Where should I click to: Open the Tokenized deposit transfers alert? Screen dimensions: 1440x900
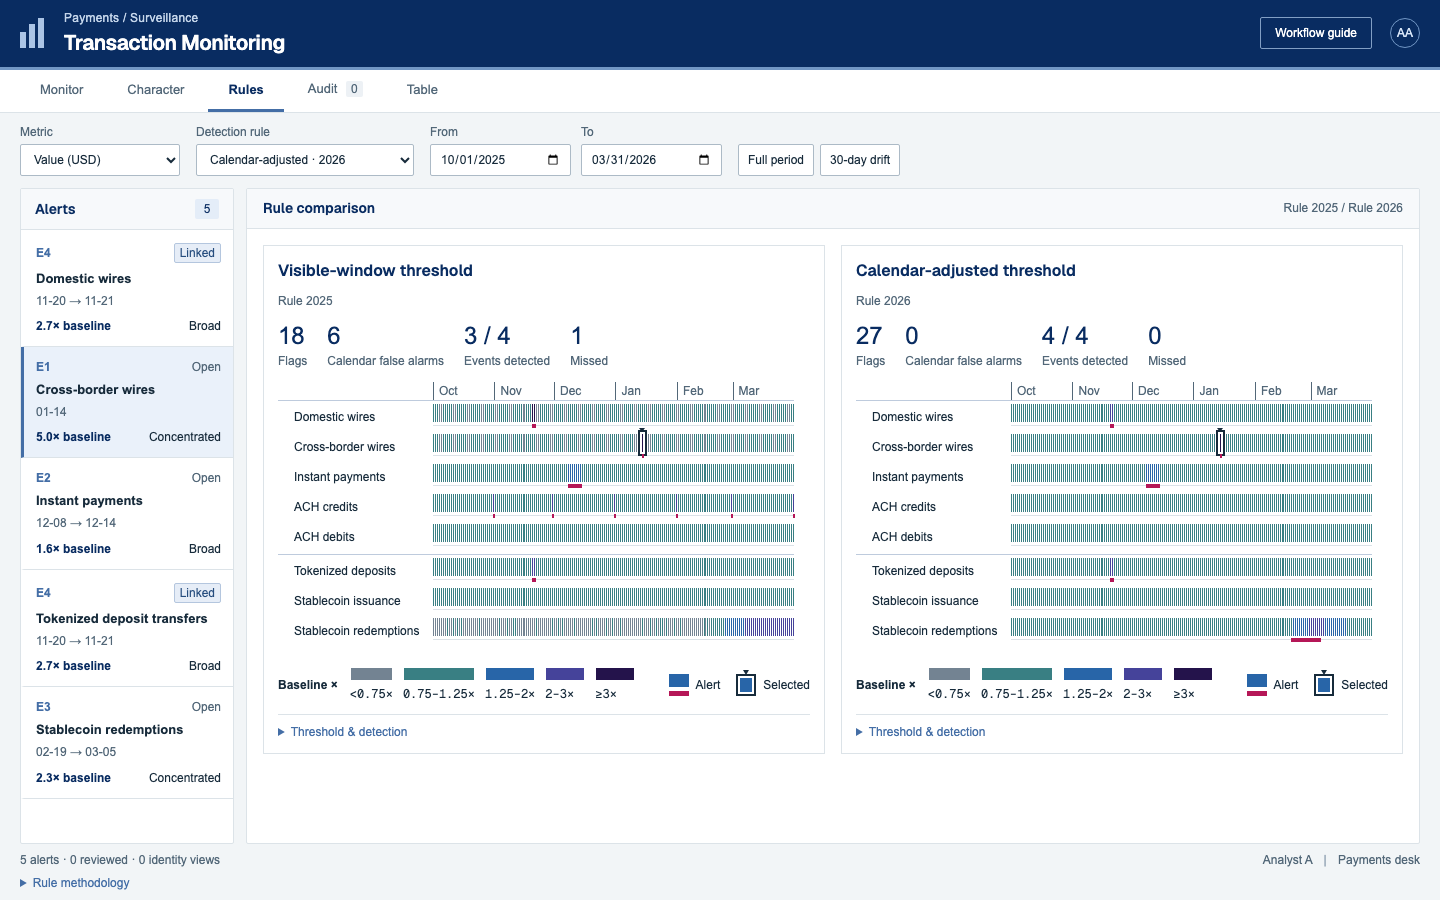pyautogui.click(x=127, y=628)
